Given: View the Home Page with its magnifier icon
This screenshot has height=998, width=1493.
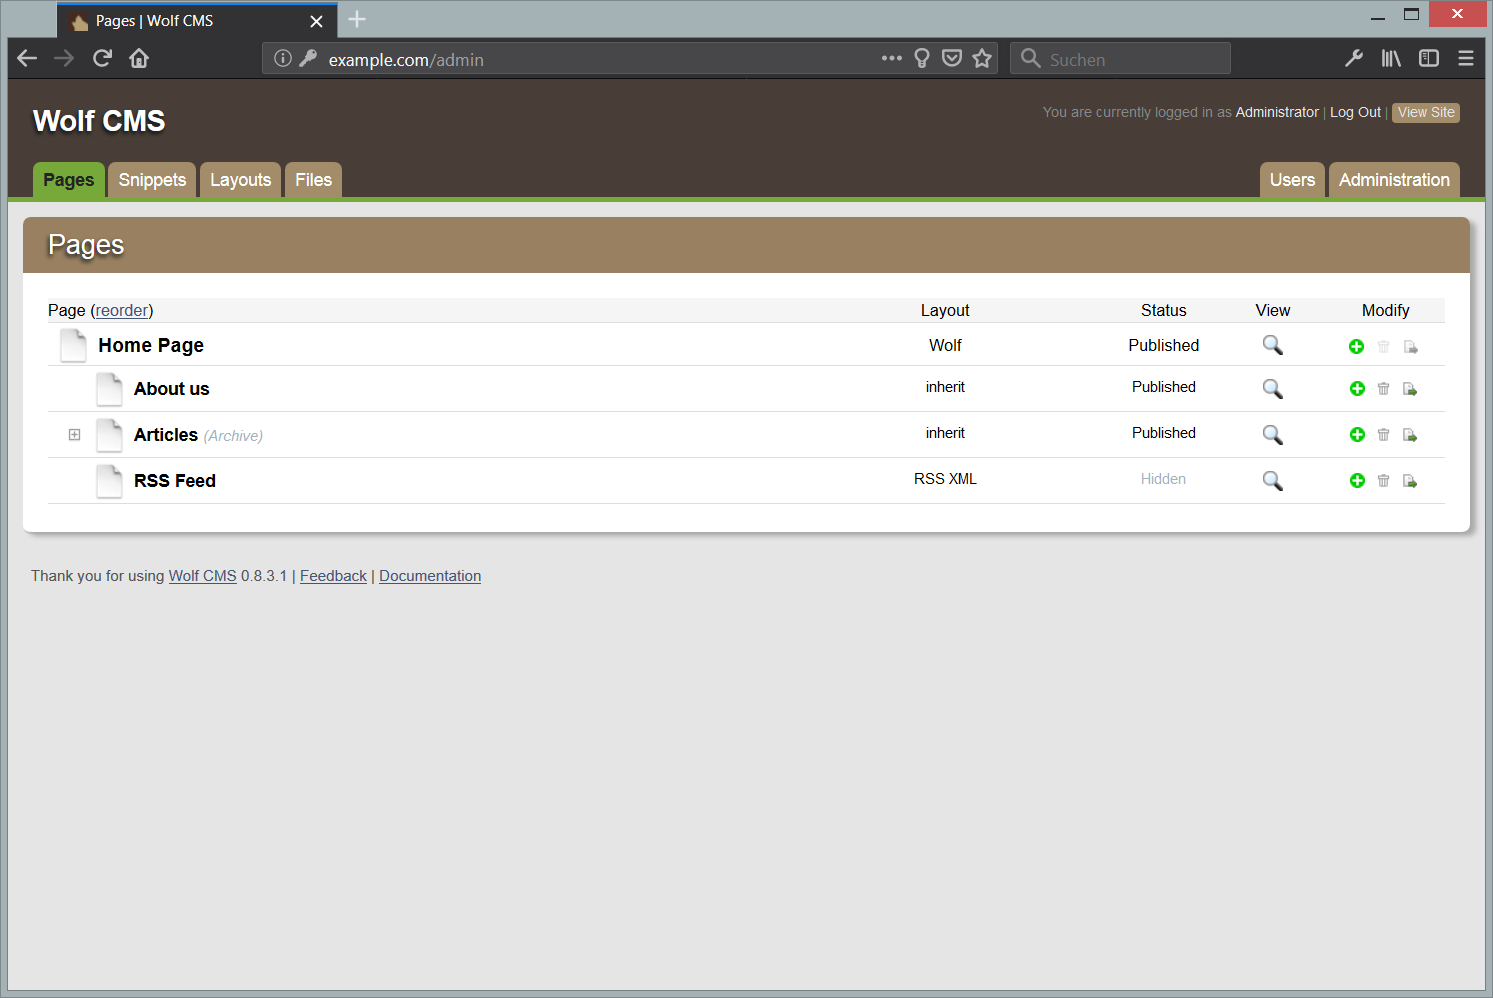Looking at the screenshot, I should click(1272, 345).
